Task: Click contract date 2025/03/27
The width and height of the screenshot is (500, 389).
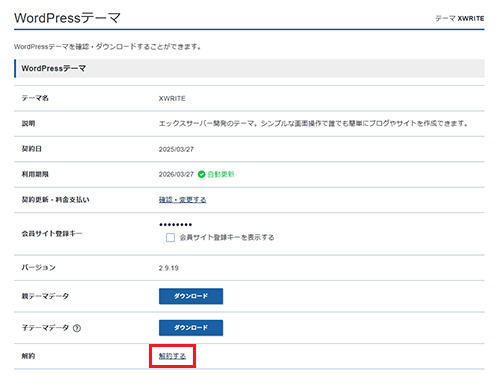Action: tap(176, 149)
